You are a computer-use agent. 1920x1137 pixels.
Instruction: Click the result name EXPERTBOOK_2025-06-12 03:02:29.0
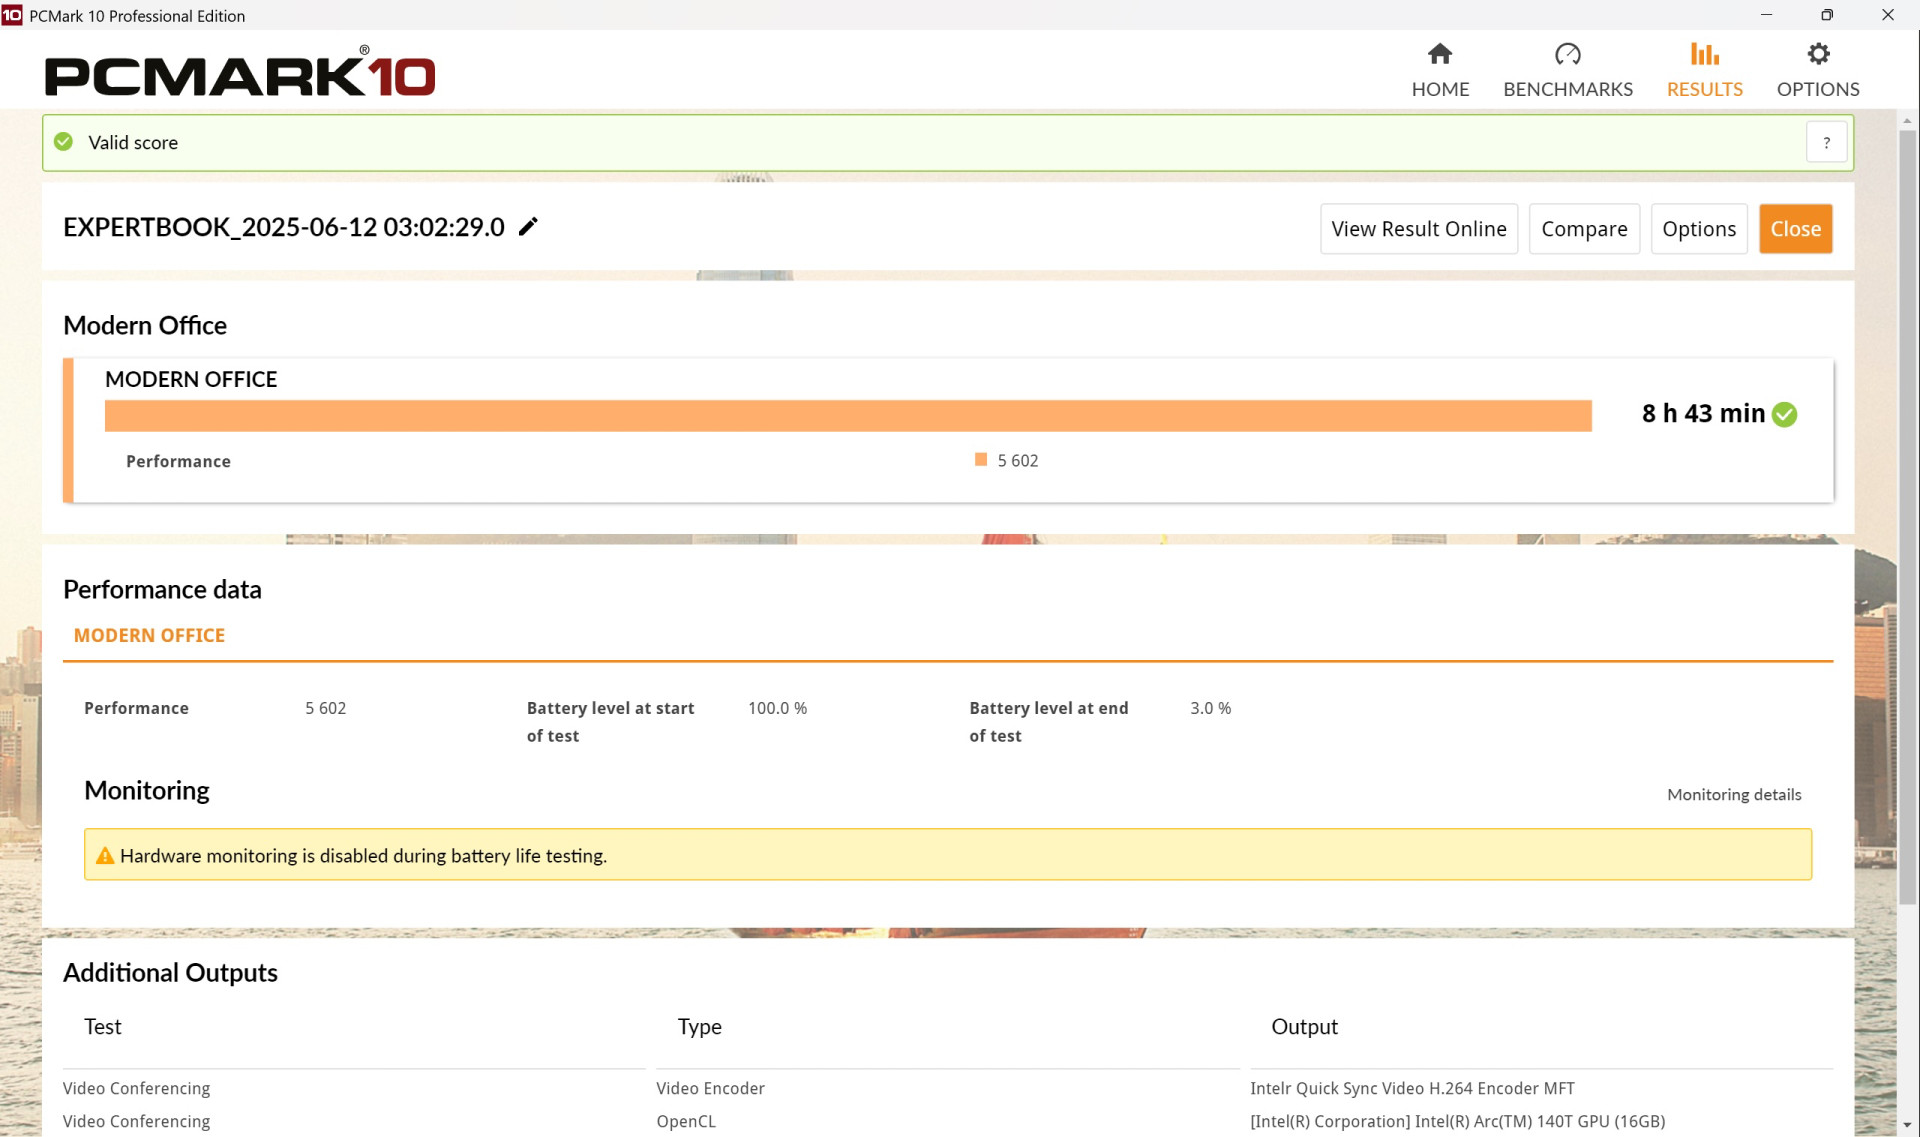tap(284, 228)
